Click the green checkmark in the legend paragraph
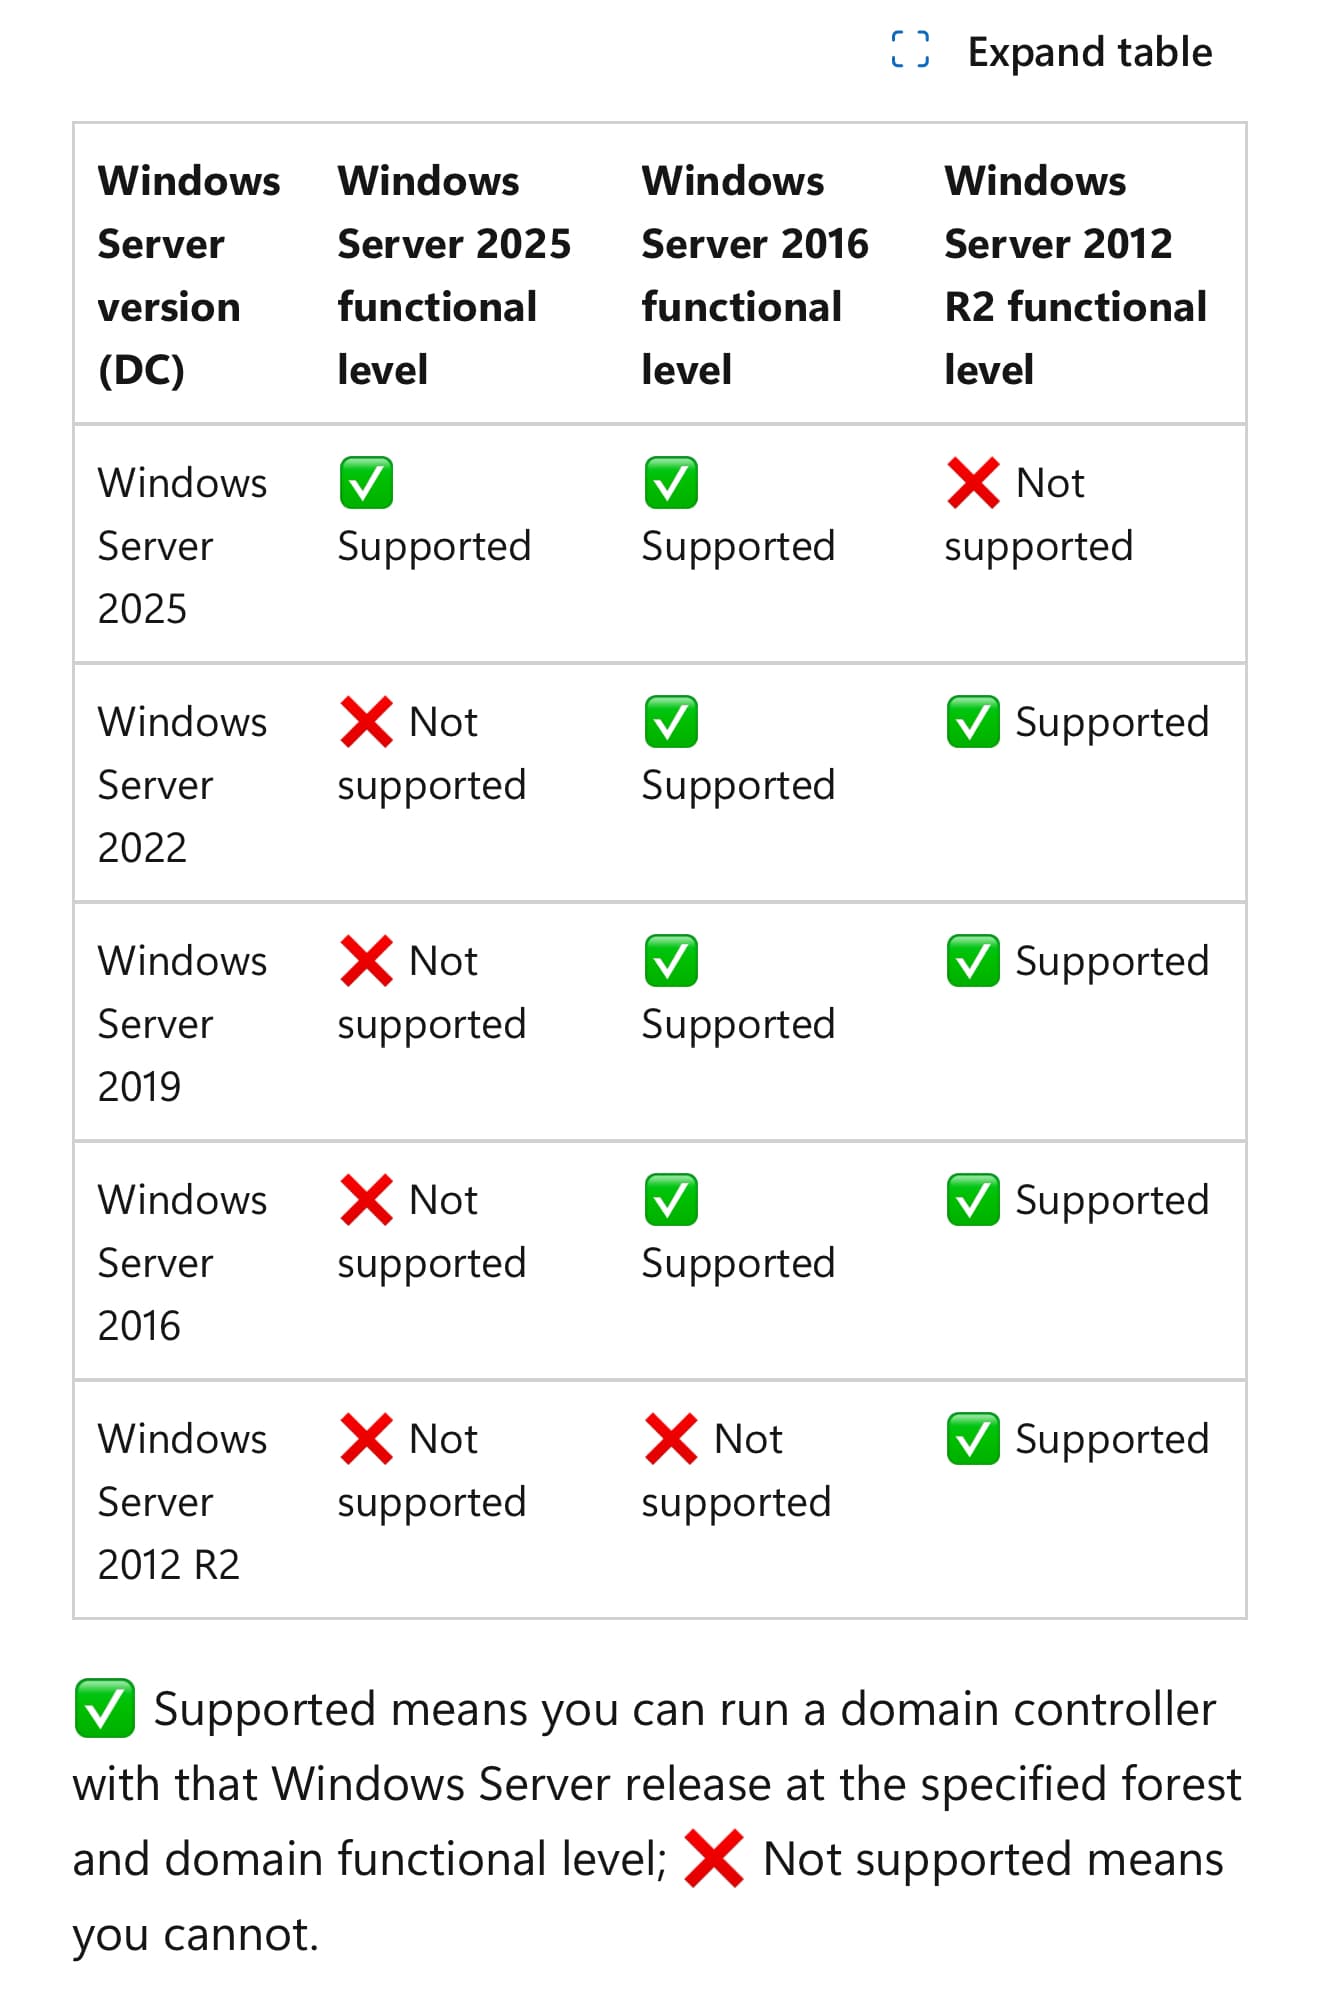Screen dimensions: 1320x1989 [x=105, y=1709]
